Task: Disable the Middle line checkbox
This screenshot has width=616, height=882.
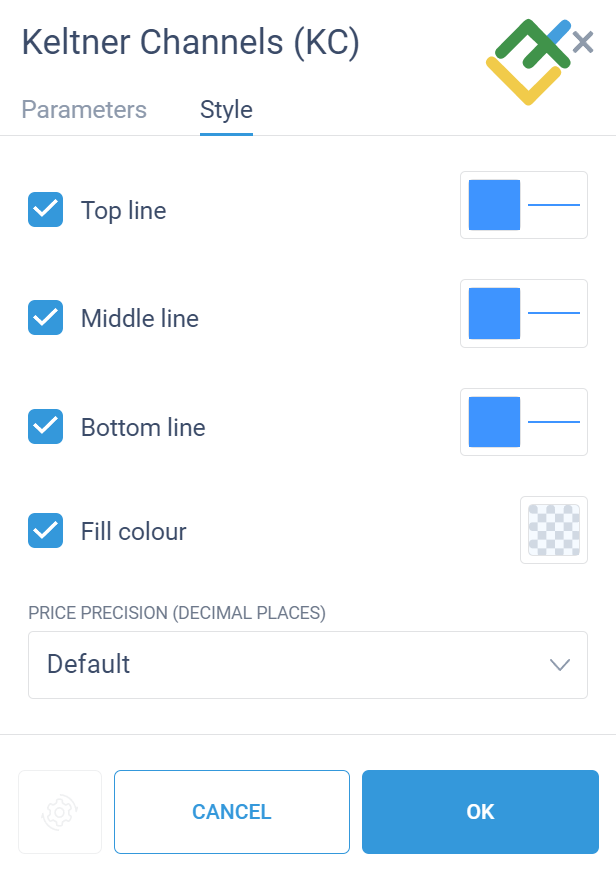Action: coord(46,318)
